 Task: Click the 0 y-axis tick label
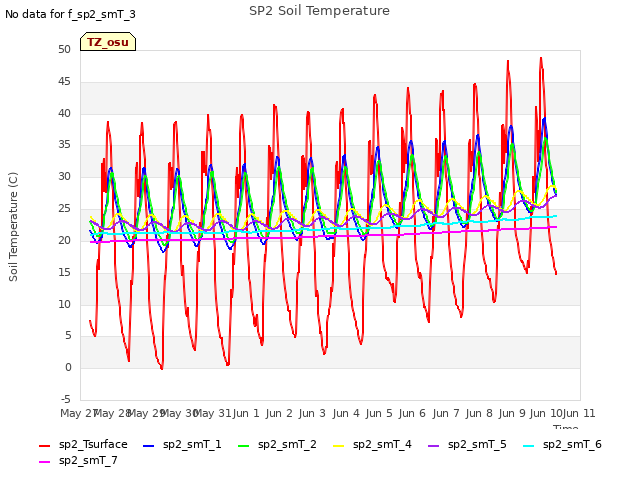click(x=68, y=367)
